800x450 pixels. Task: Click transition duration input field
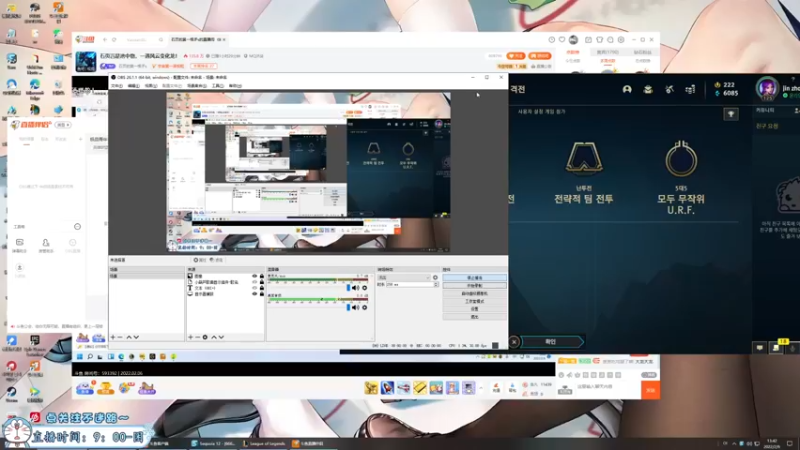click(x=410, y=285)
